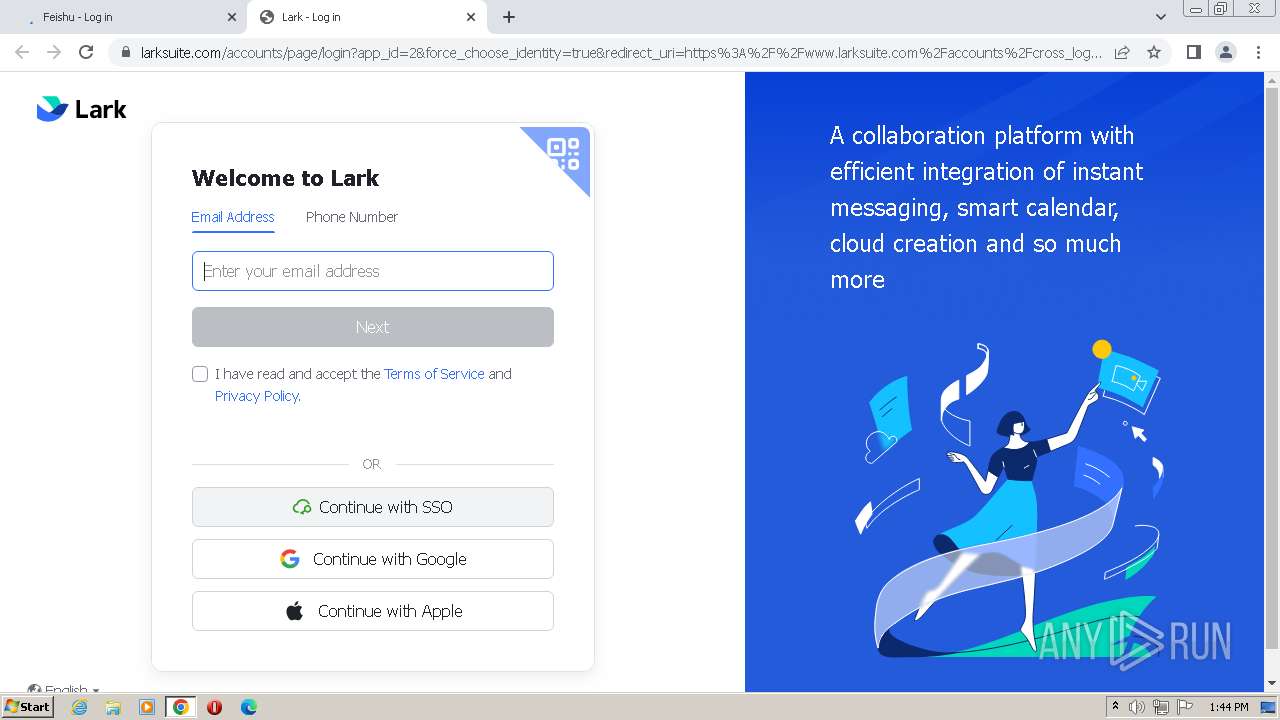Viewport: 1280px width, 720px height.
Task: Switch to Lark - Log in tab
Action: click(366, 17)
